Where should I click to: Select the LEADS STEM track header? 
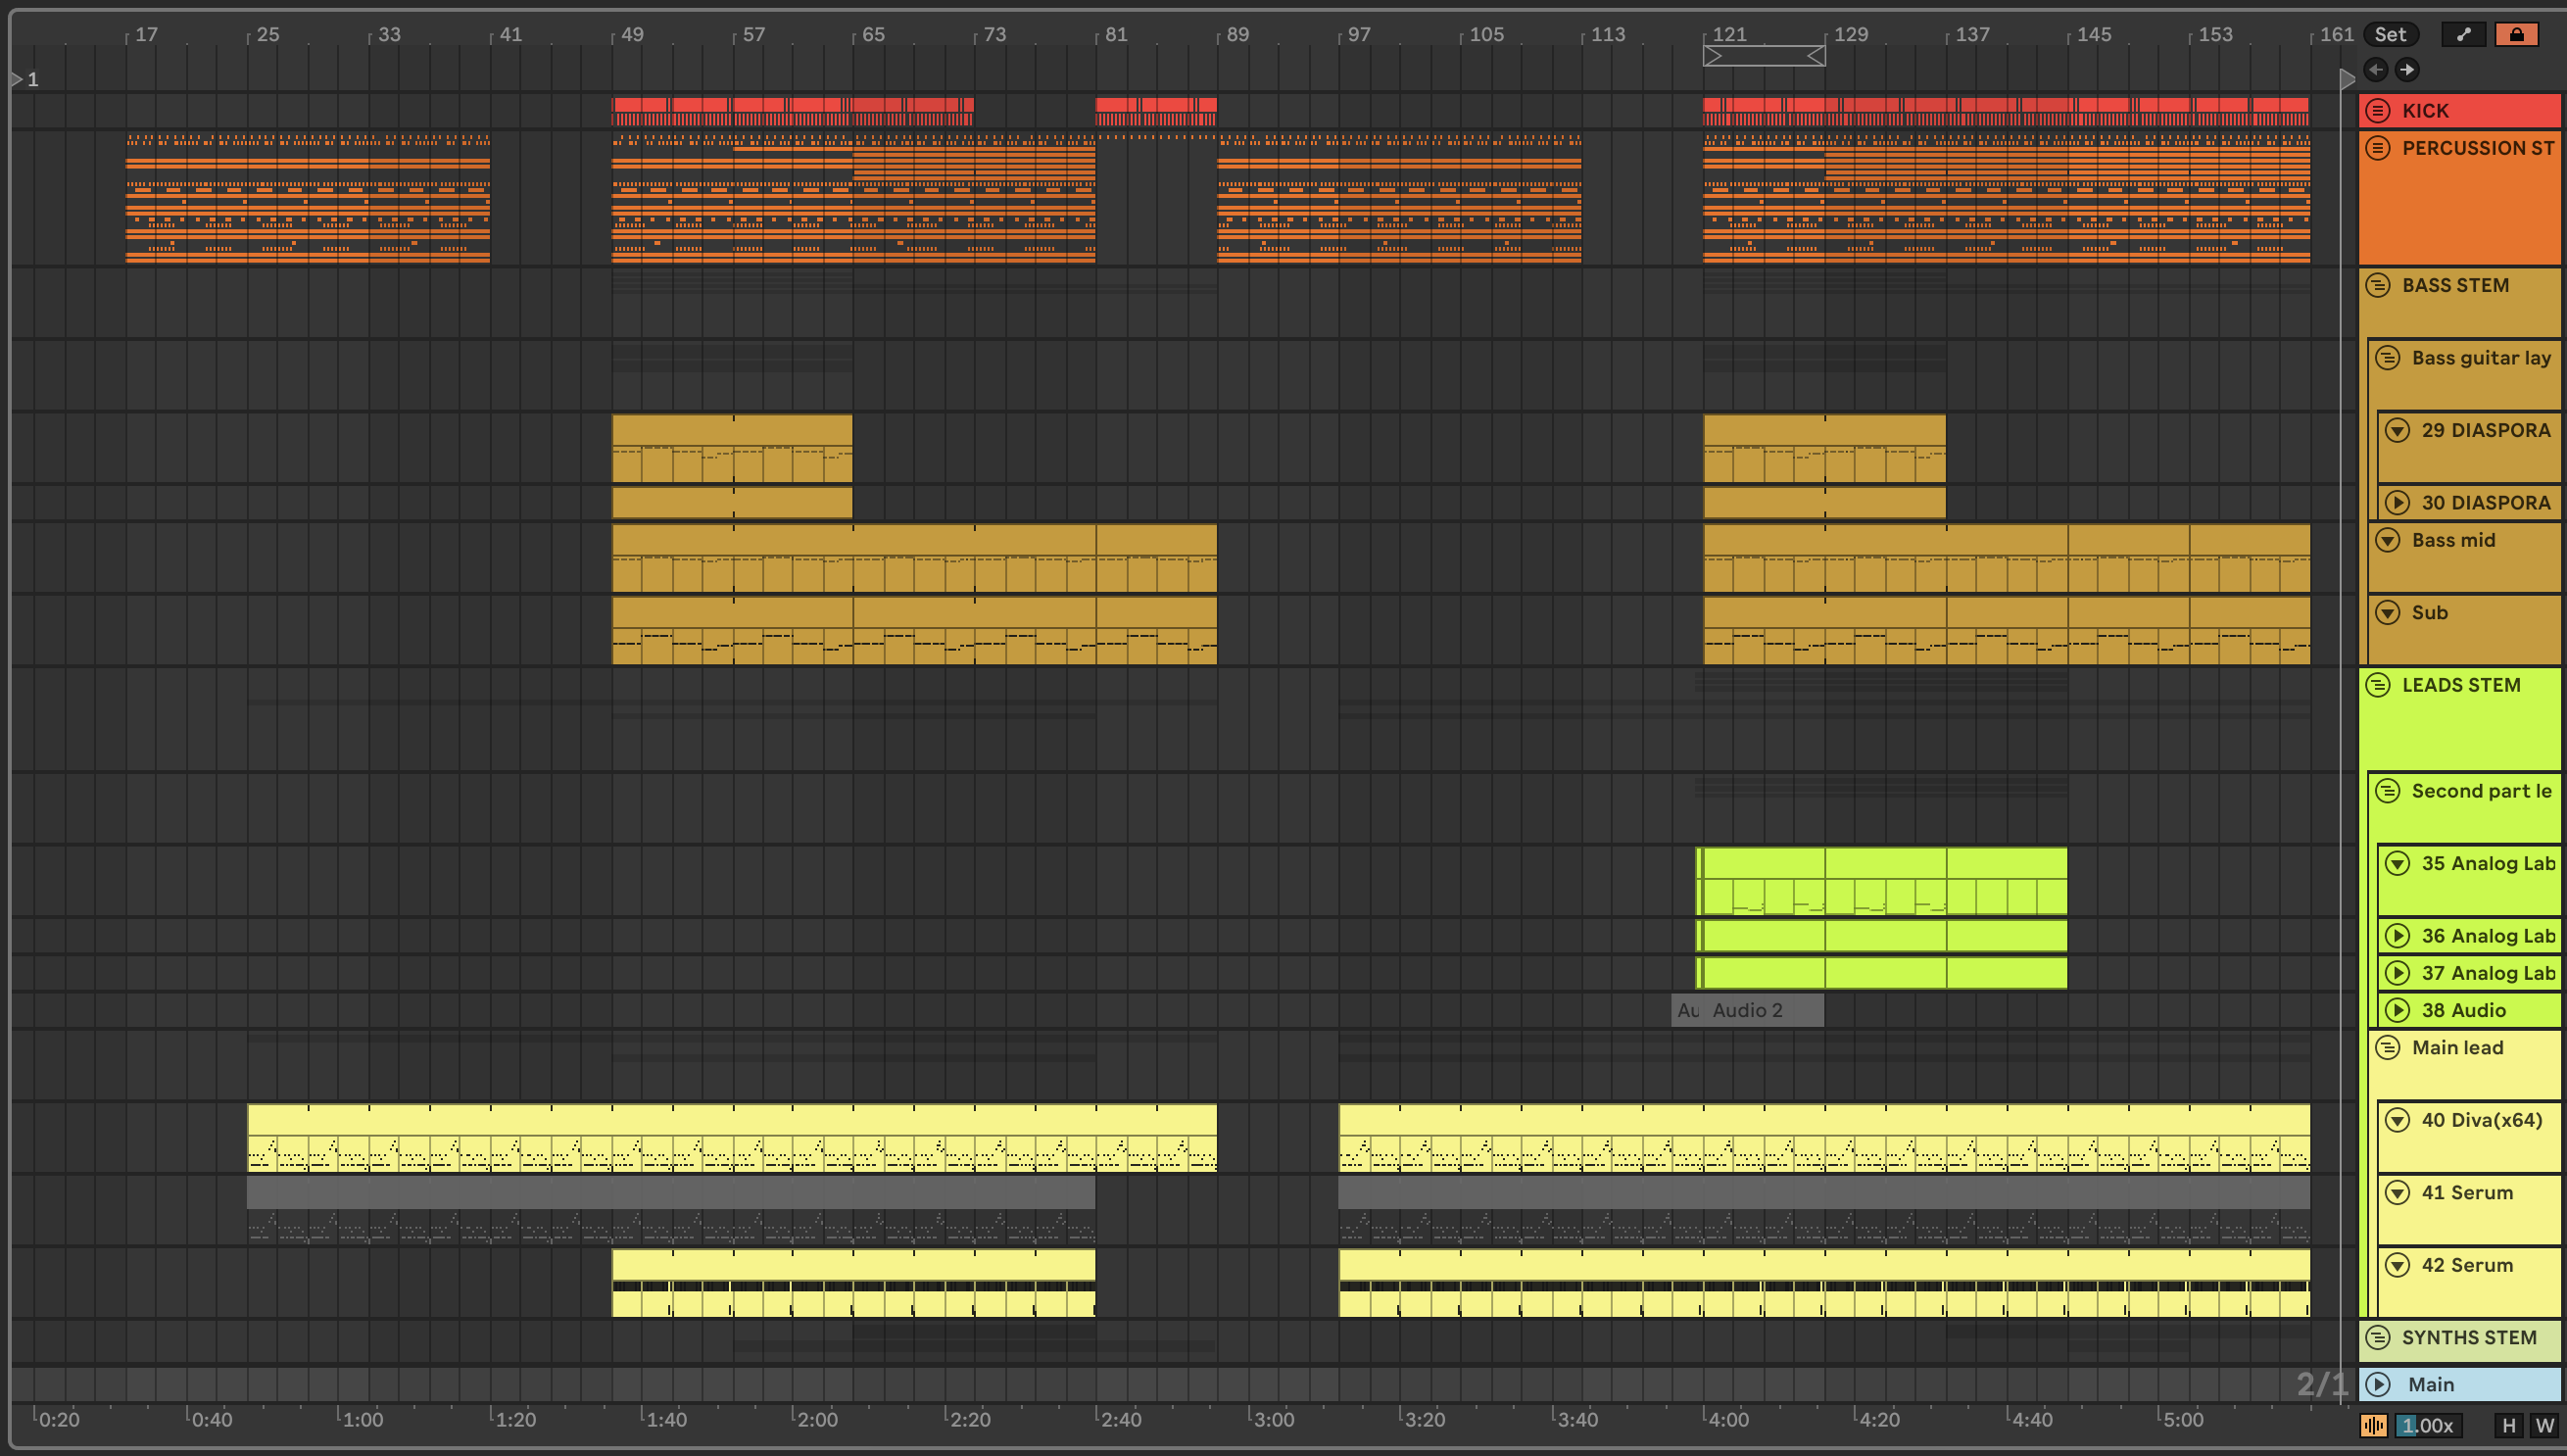(2461, 718)
